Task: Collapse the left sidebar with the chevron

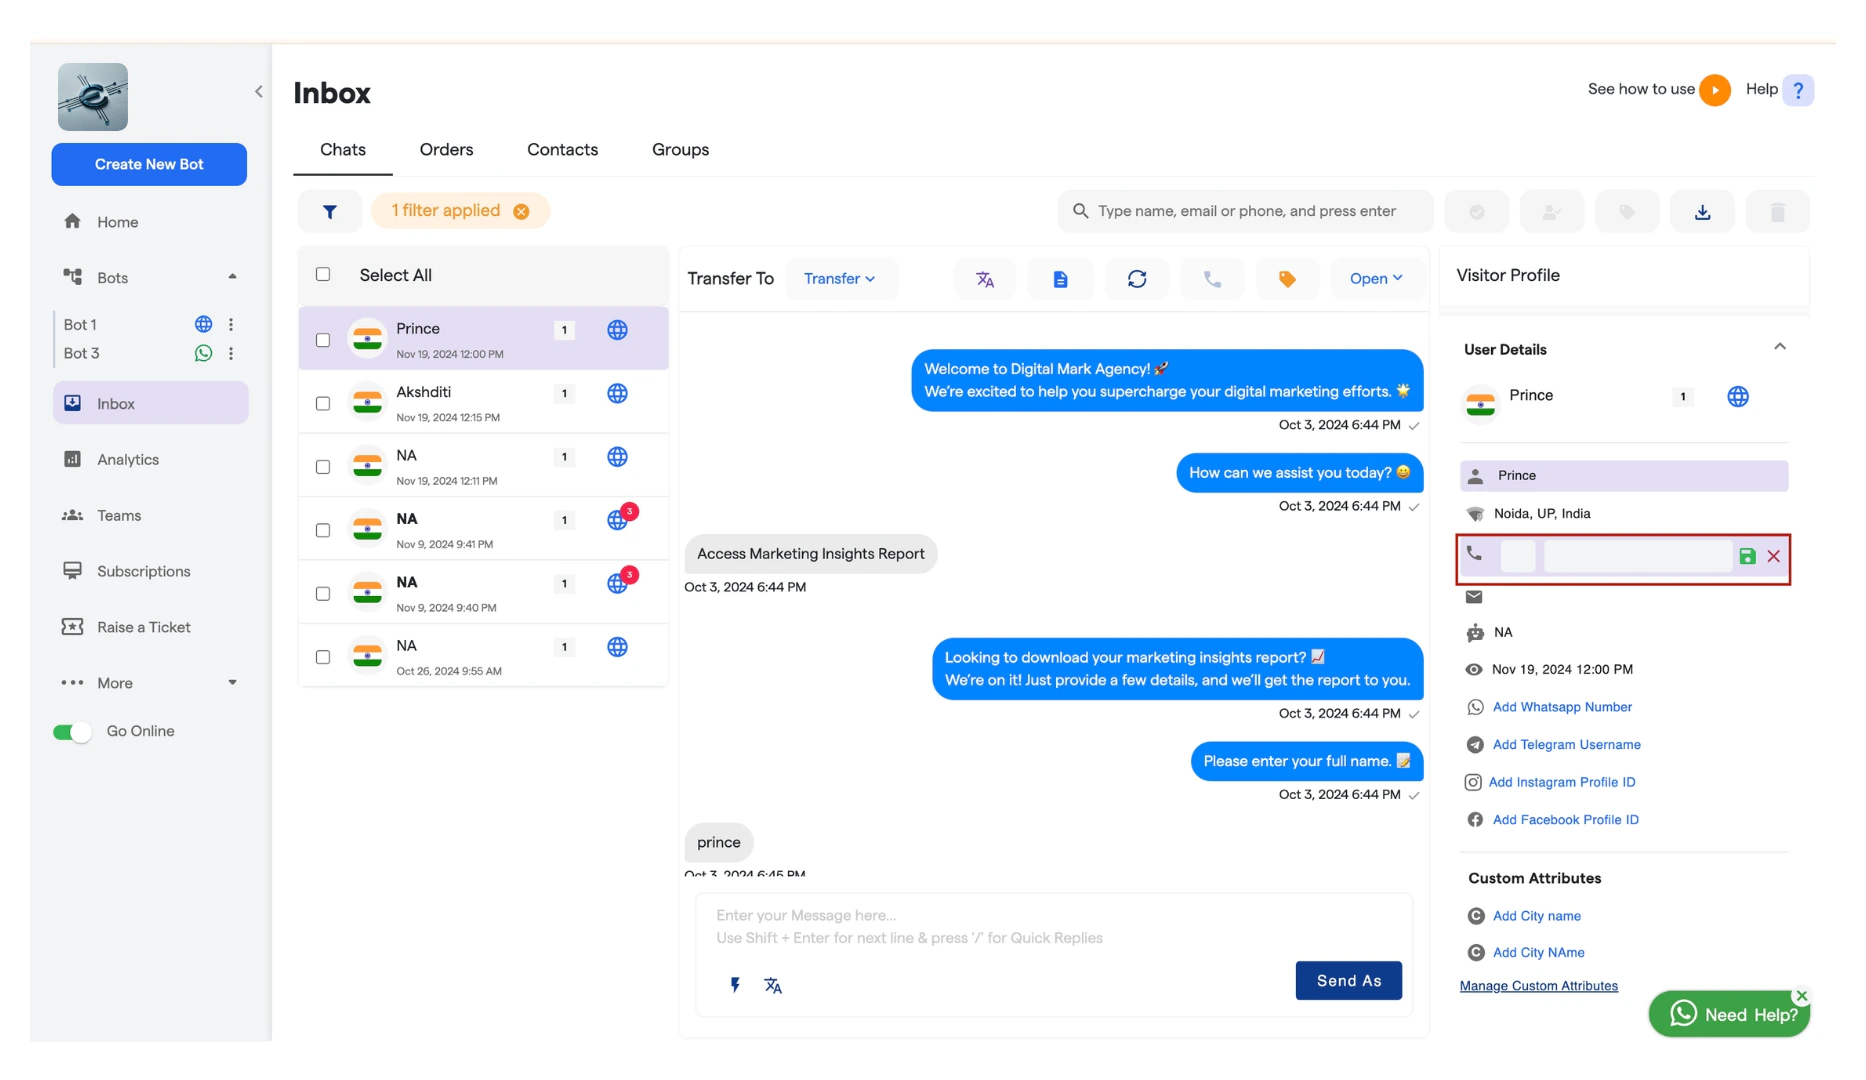Action: coord(259,92)
